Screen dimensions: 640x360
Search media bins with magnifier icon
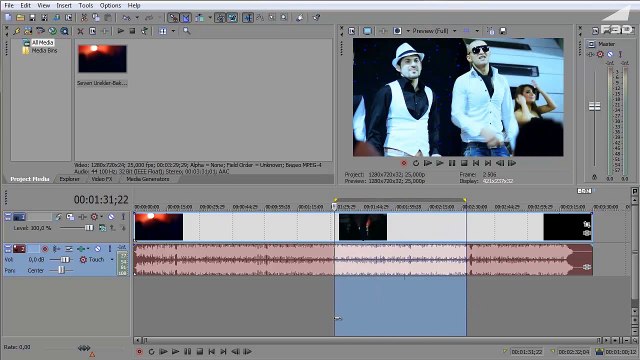(187, 31)
